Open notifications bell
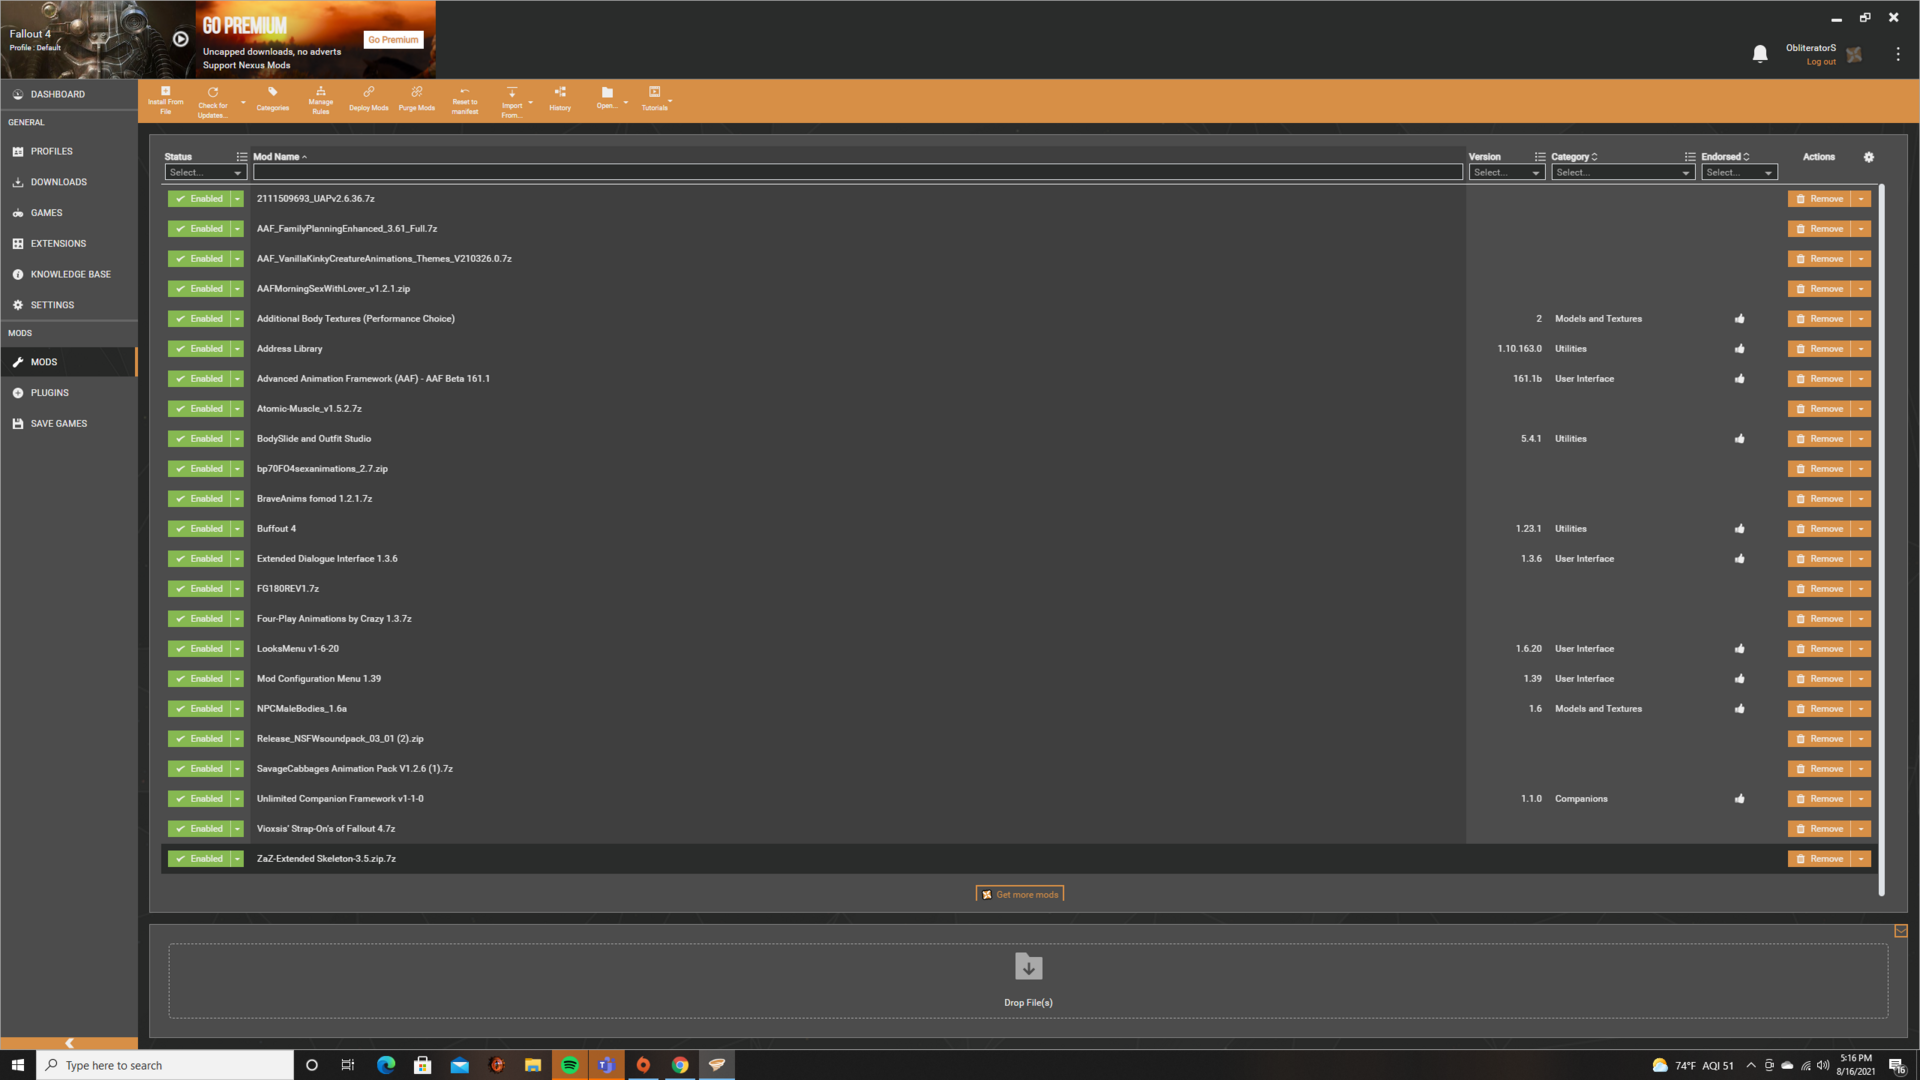This screenshot has height=1080, width=1920. pos(1760,54)
